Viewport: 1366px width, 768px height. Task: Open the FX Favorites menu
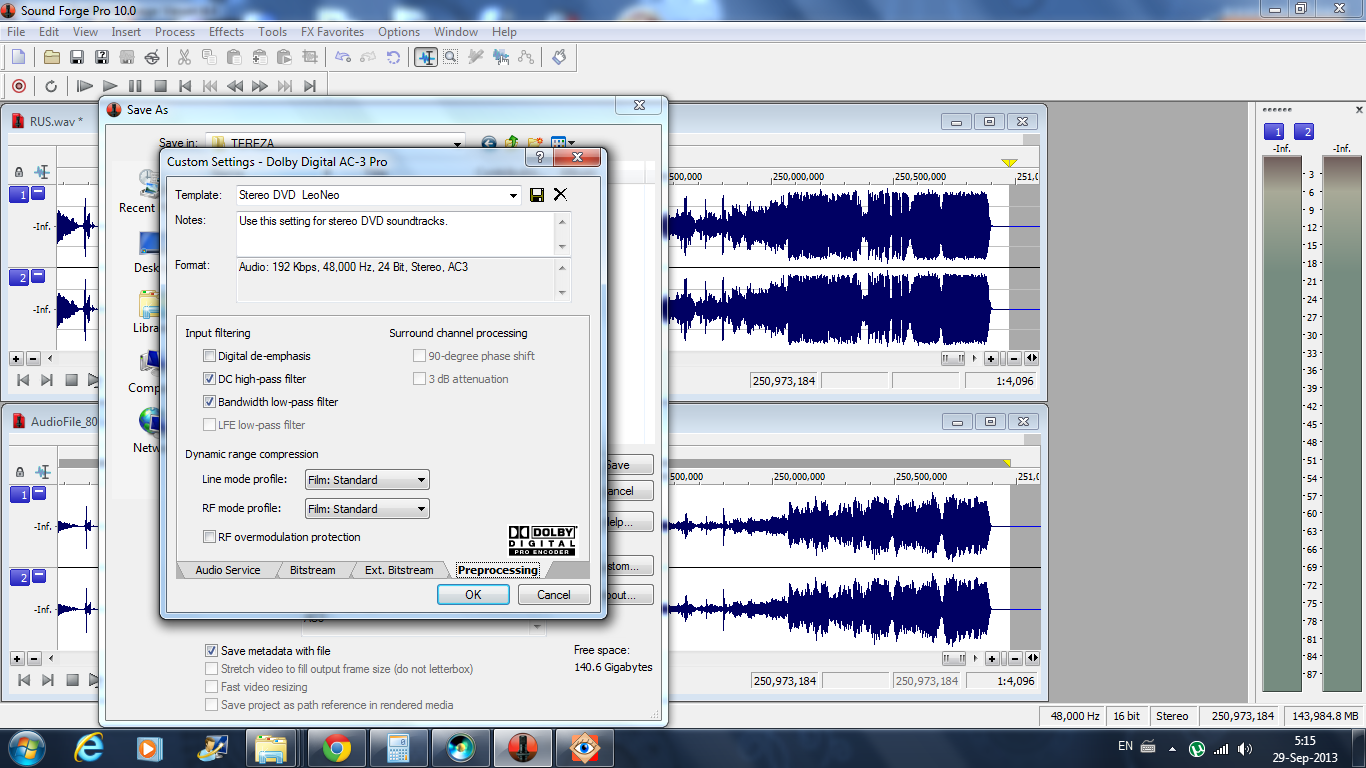[x=332, y=32]
